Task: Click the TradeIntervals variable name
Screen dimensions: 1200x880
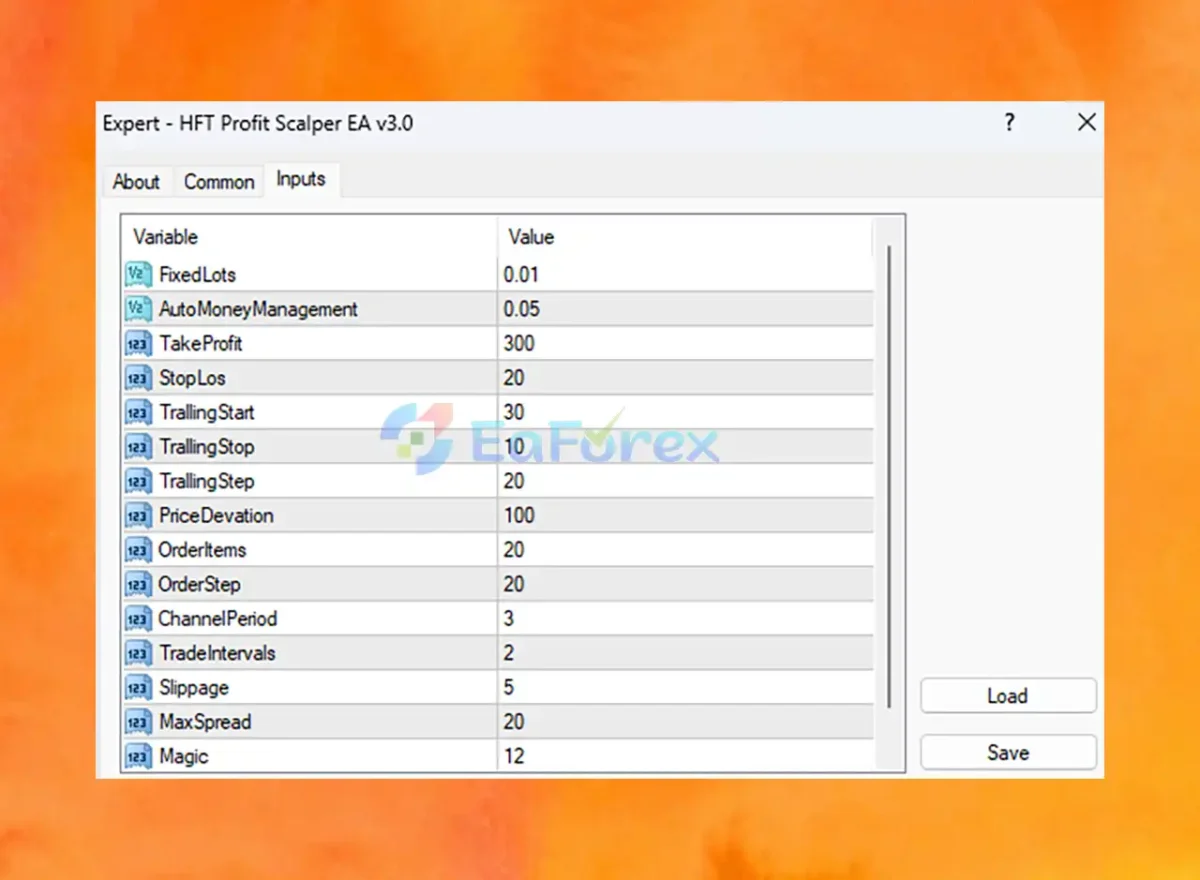Action: coord(217,653)
